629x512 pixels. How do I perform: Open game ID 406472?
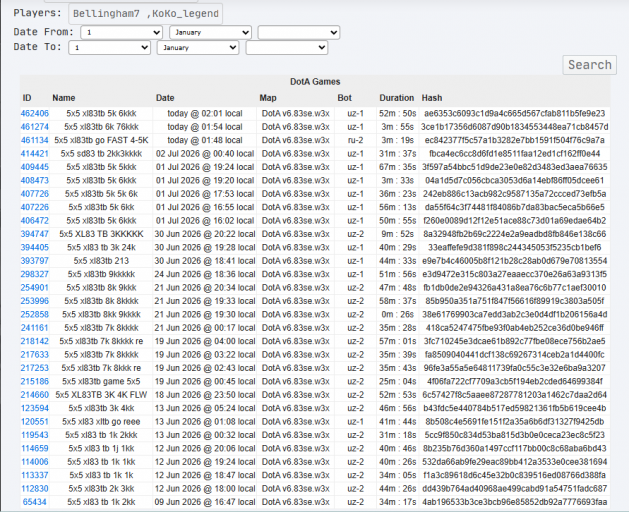click(34, 221)
